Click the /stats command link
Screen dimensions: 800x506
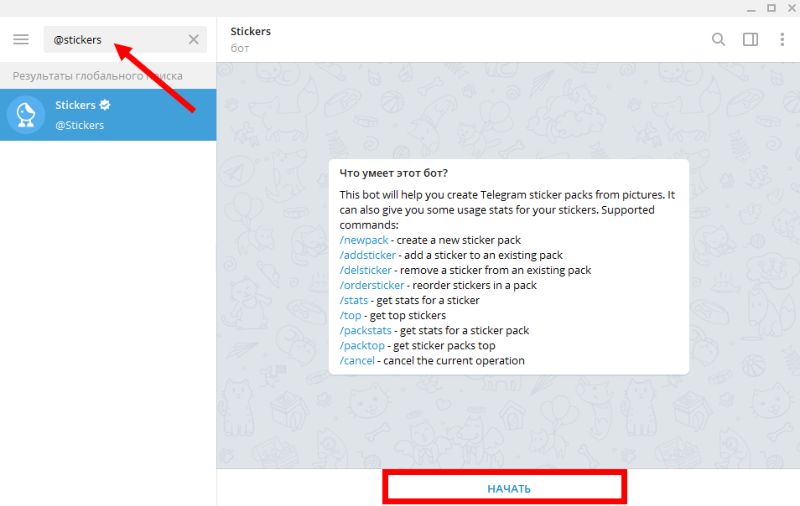click(354, 300)
